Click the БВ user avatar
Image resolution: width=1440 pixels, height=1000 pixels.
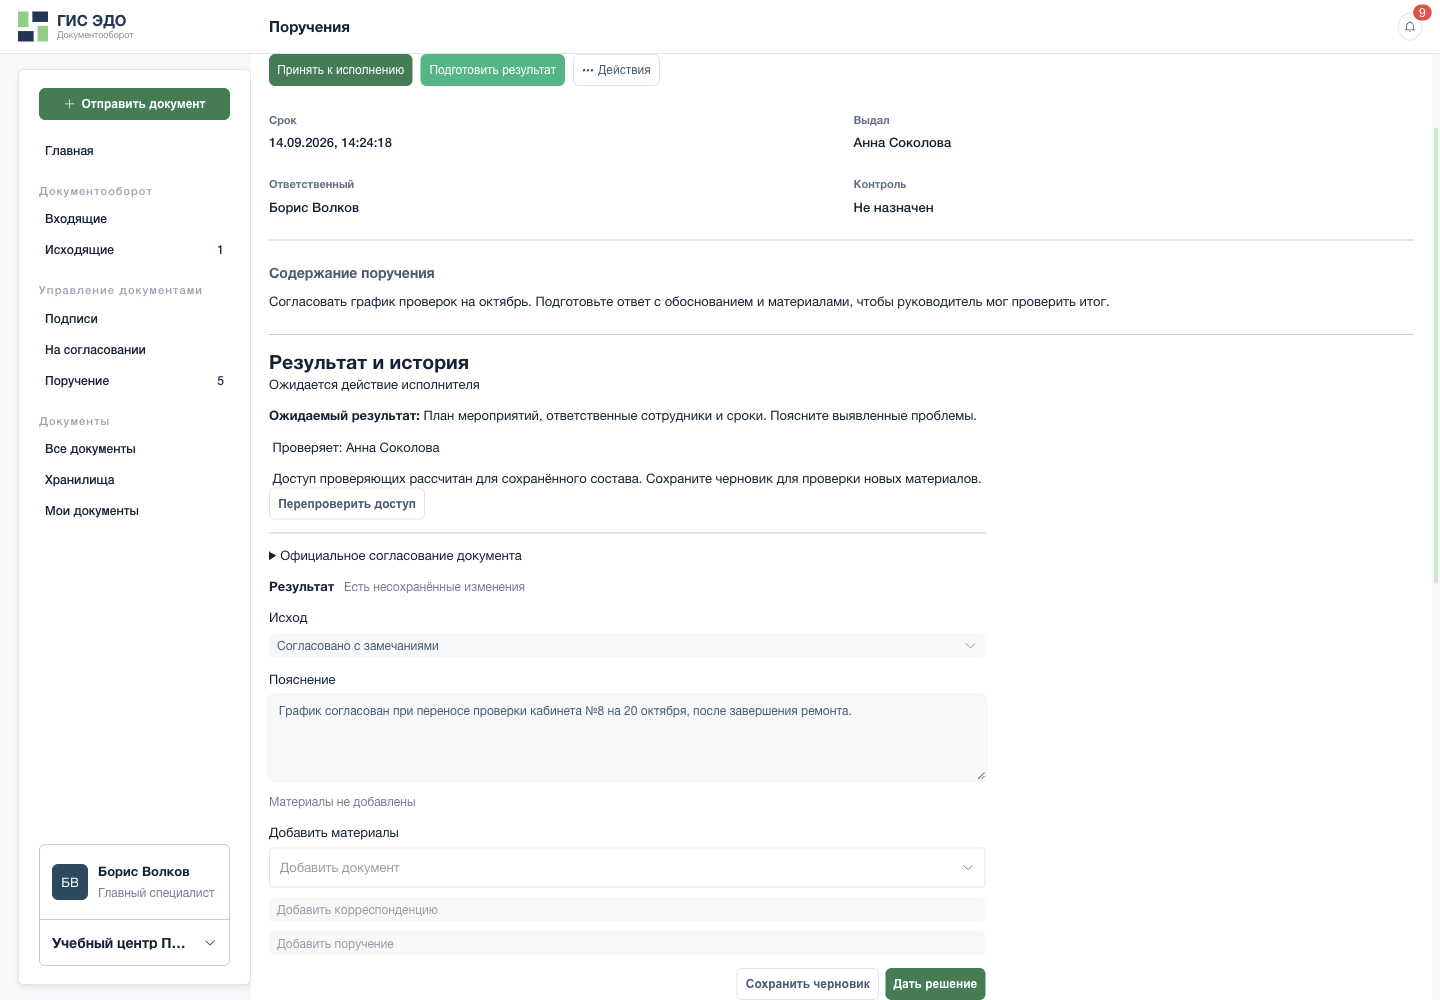pyautogui.click(x=70, y=882)
